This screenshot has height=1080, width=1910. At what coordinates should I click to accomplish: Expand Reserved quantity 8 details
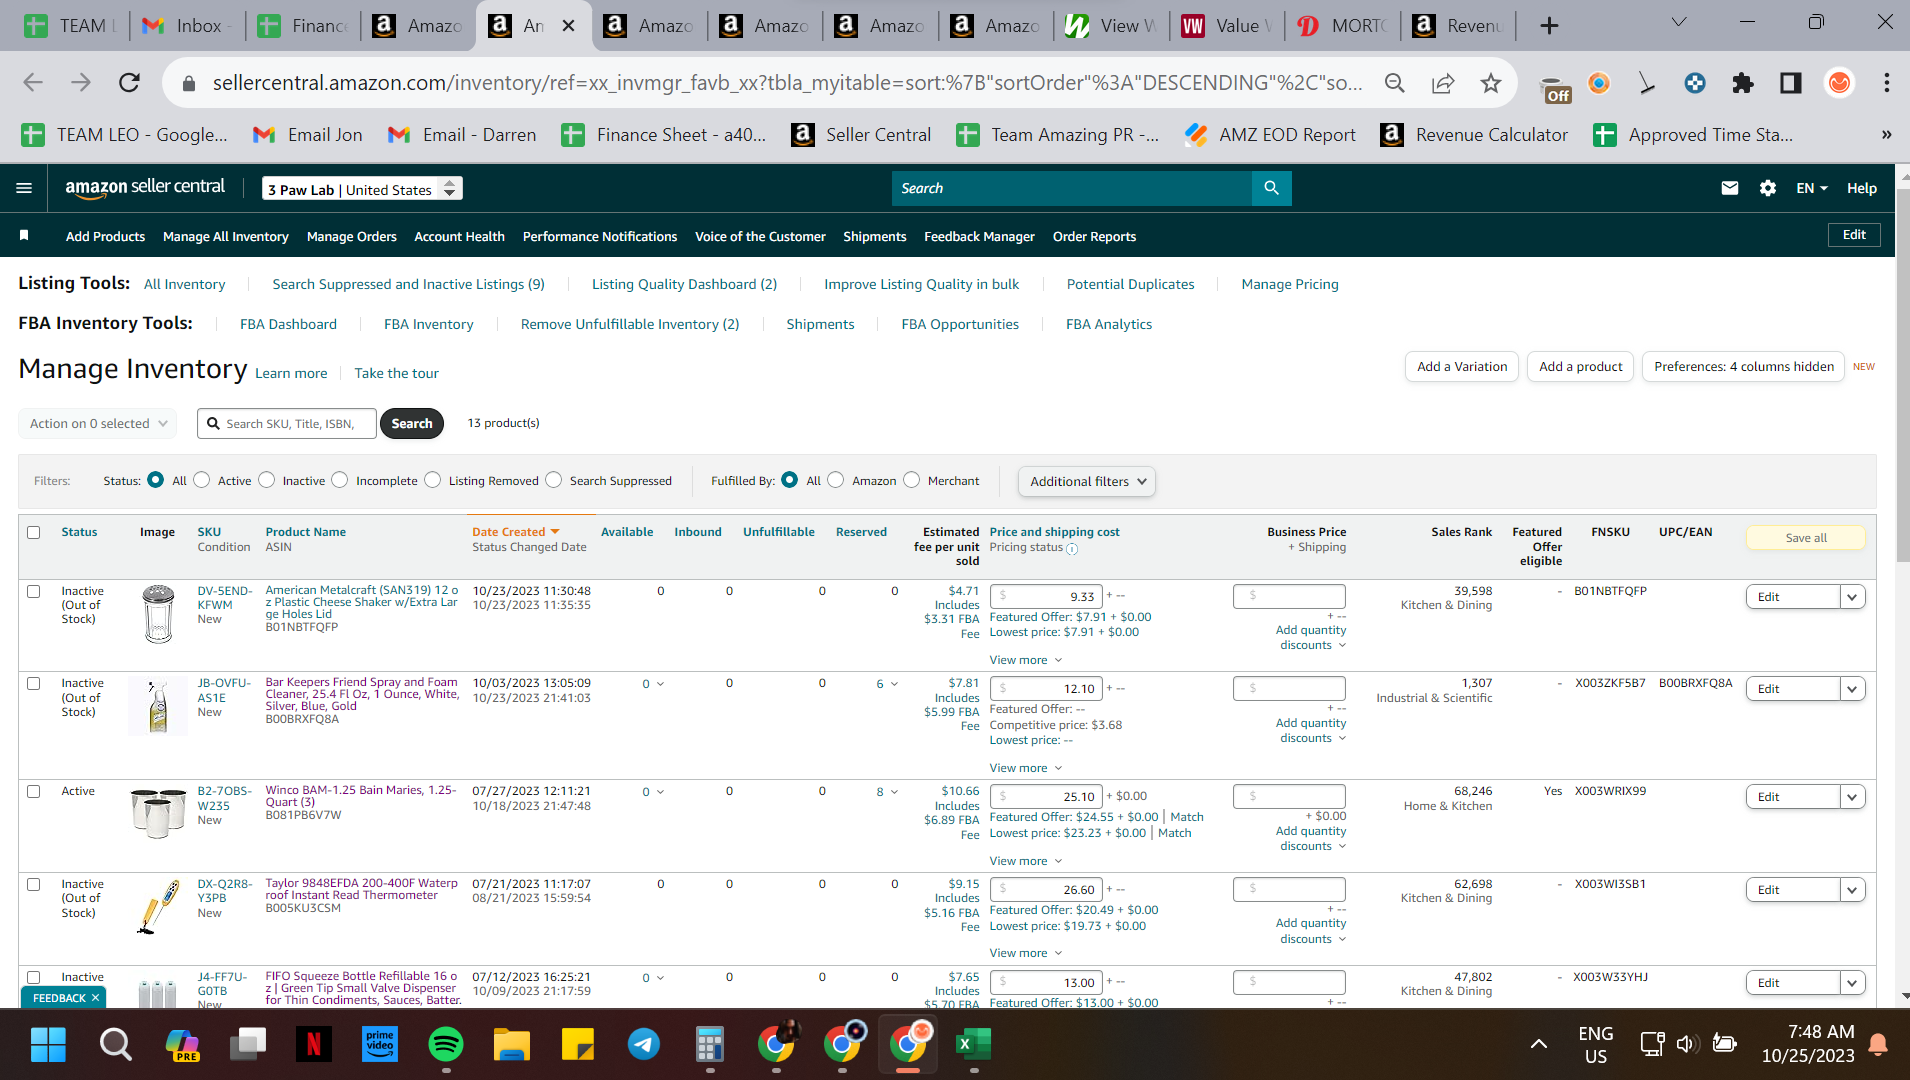(x=887, y=792)
